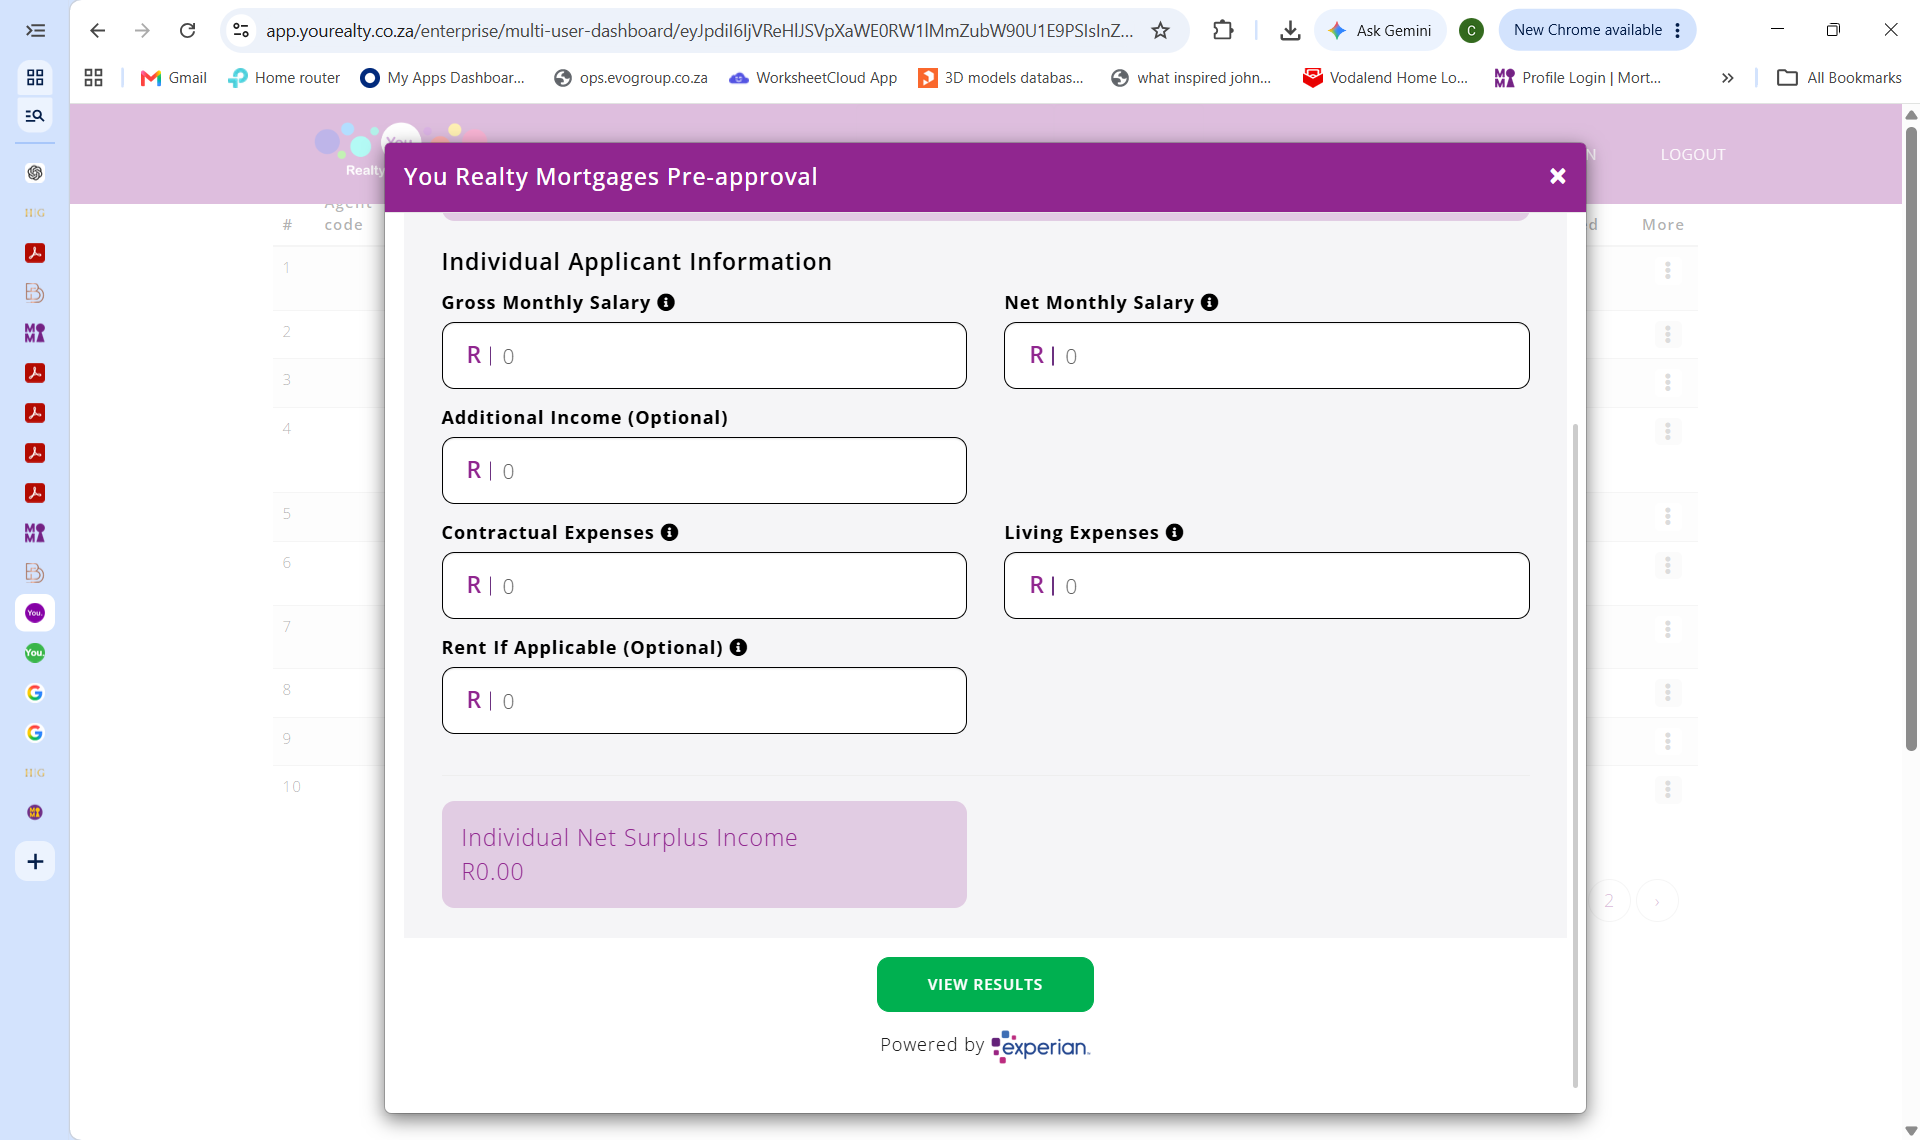Focus the Net Monthly Salary field
The width and height of the screenshot is (1920, 1140).
[1266, 355]
